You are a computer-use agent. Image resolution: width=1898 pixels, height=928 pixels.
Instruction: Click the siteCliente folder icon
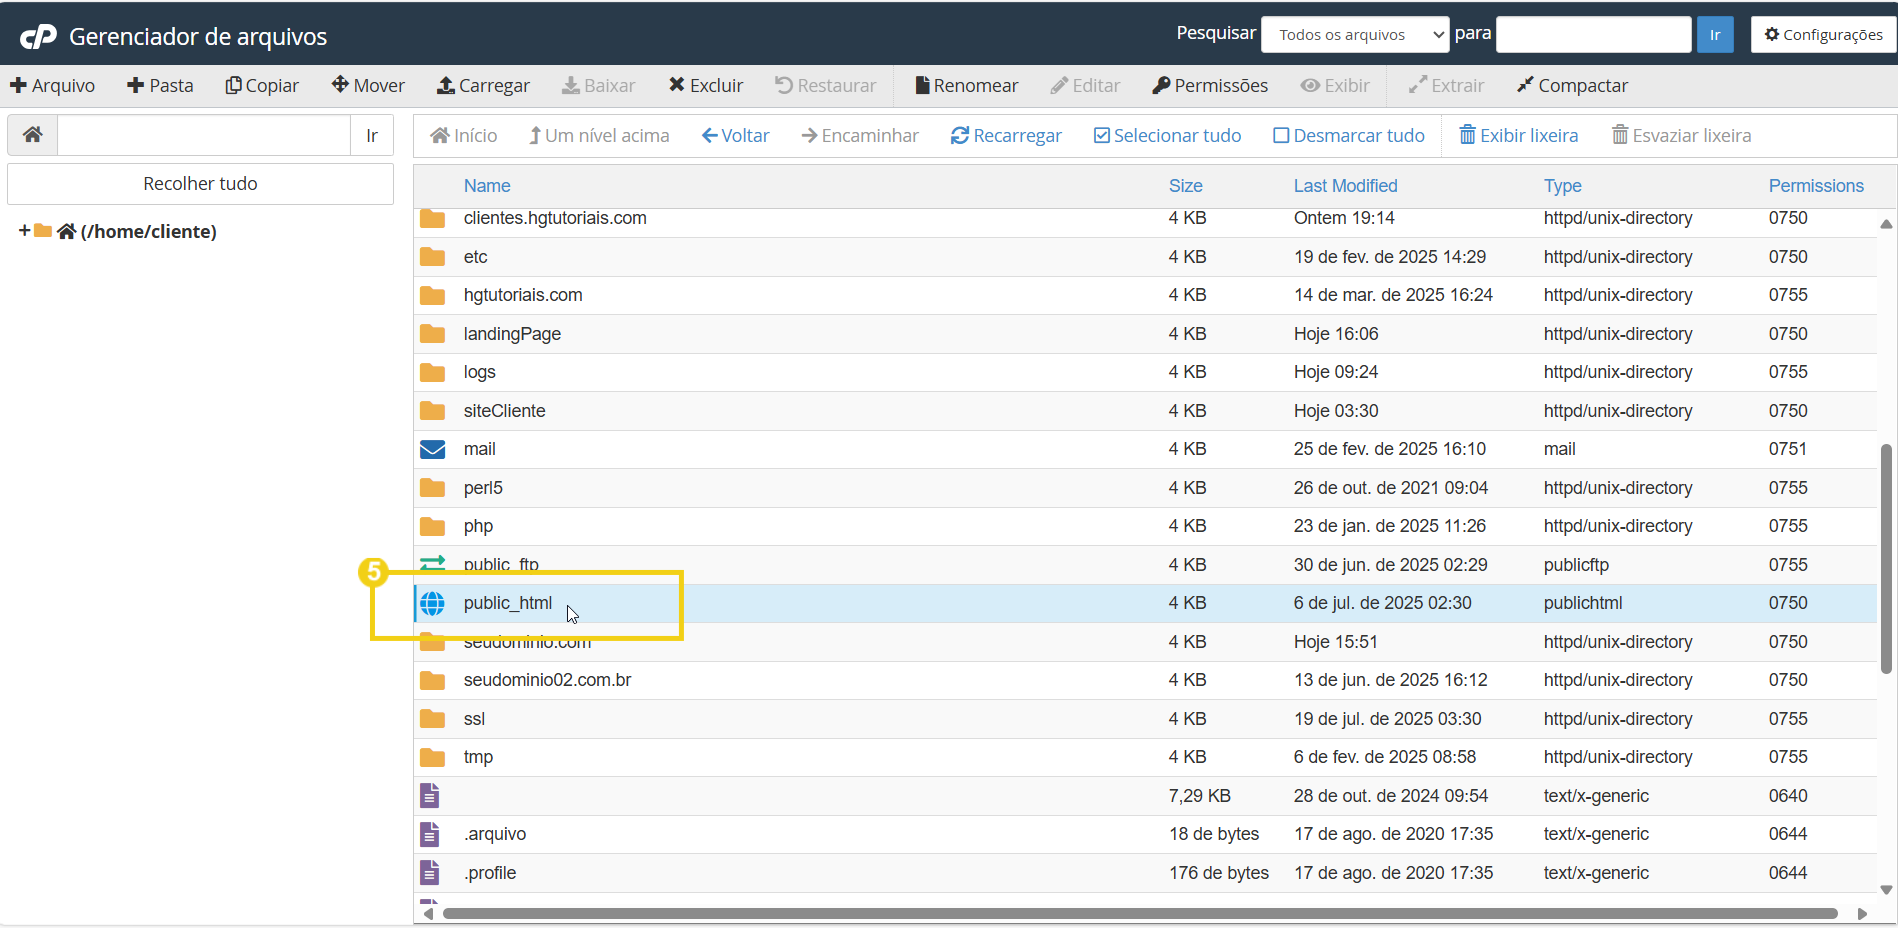[x=432, y=411]
